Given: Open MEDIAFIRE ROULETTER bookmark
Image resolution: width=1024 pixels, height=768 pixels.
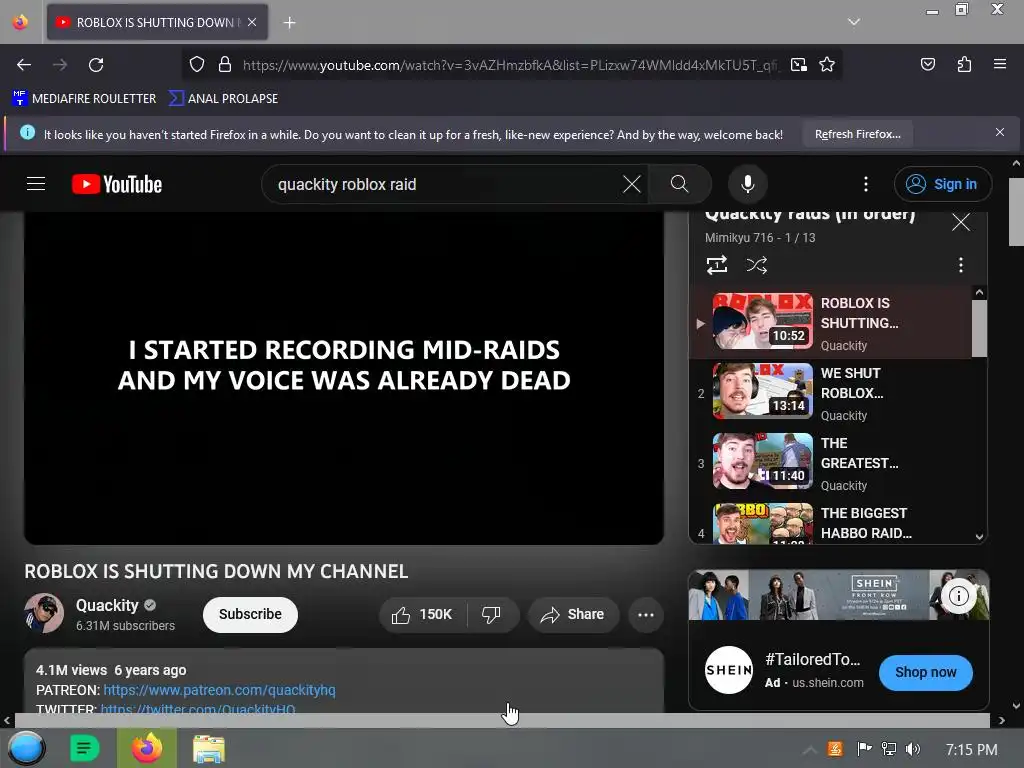Looking at the screenshot, I should pos(84,99).
